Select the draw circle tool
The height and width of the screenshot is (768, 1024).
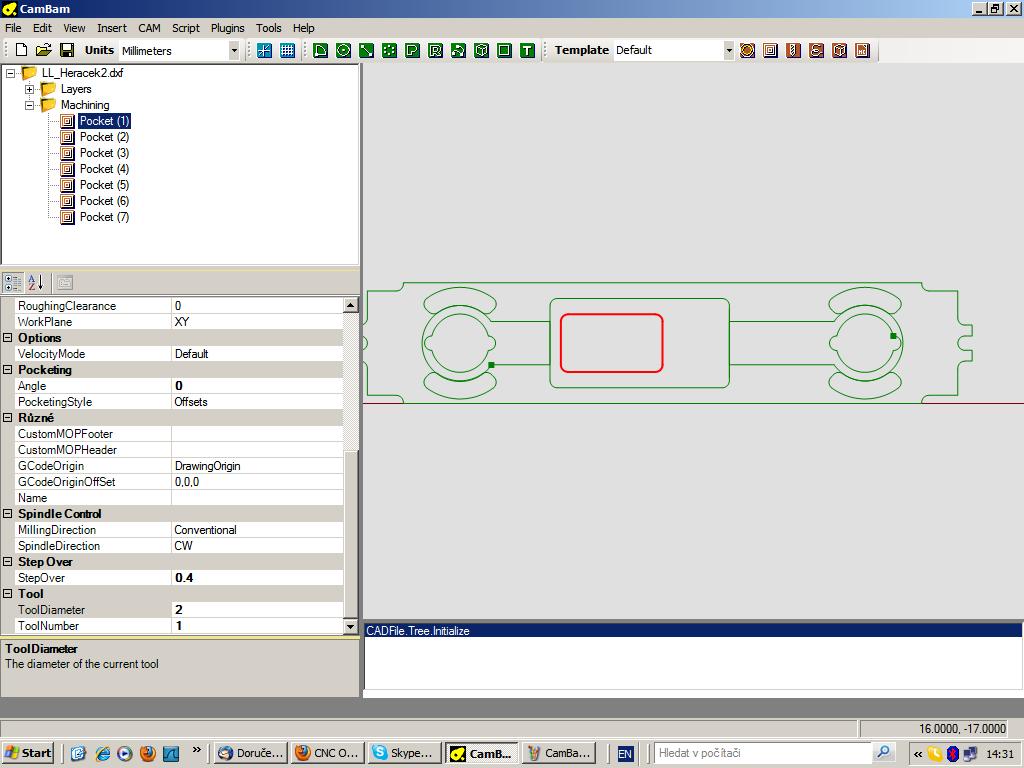click(x=343, y=50)
